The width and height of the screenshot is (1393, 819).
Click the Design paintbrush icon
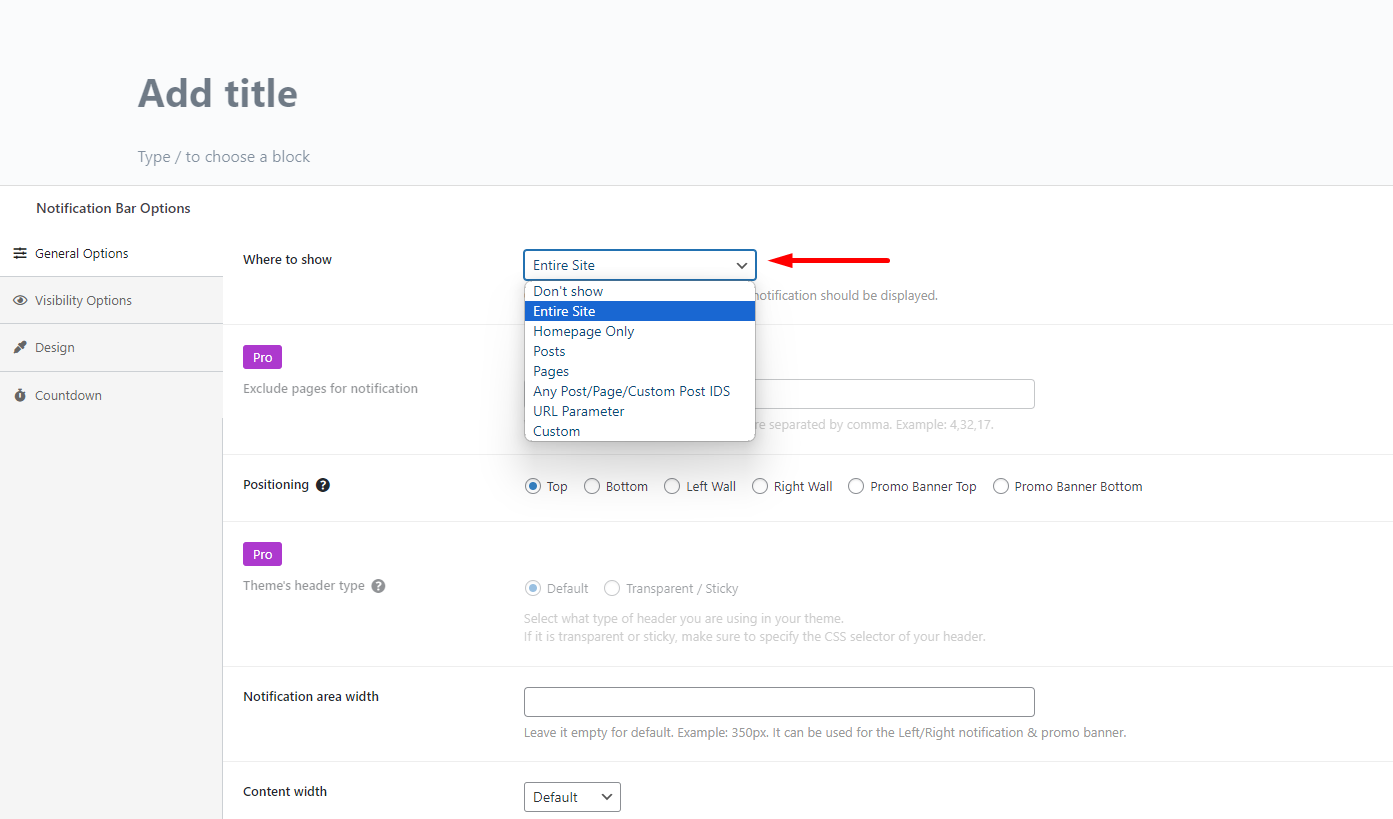[20, 348]
